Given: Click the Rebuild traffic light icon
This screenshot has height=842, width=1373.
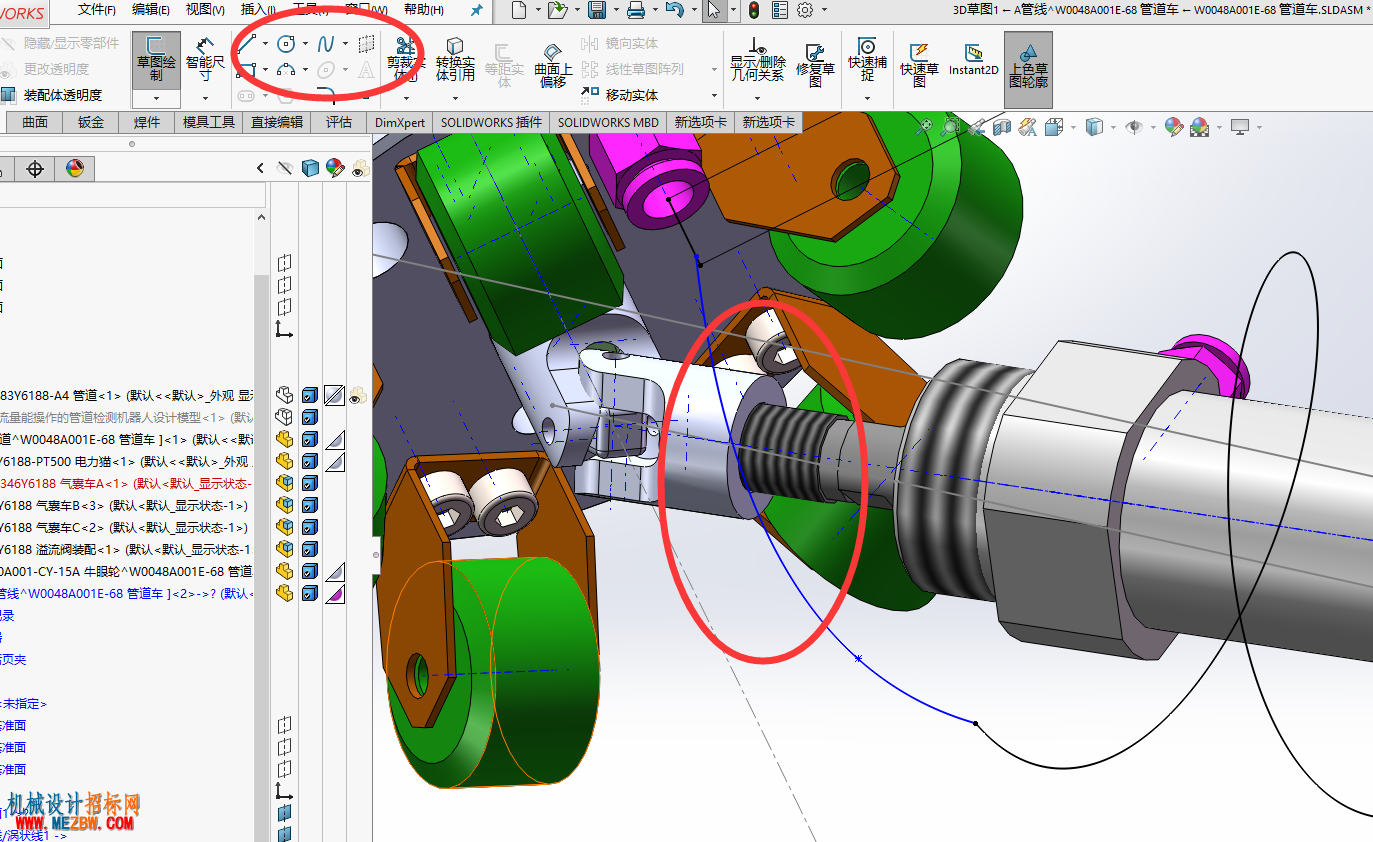Looking at the screenshot, I should (753, 10).
